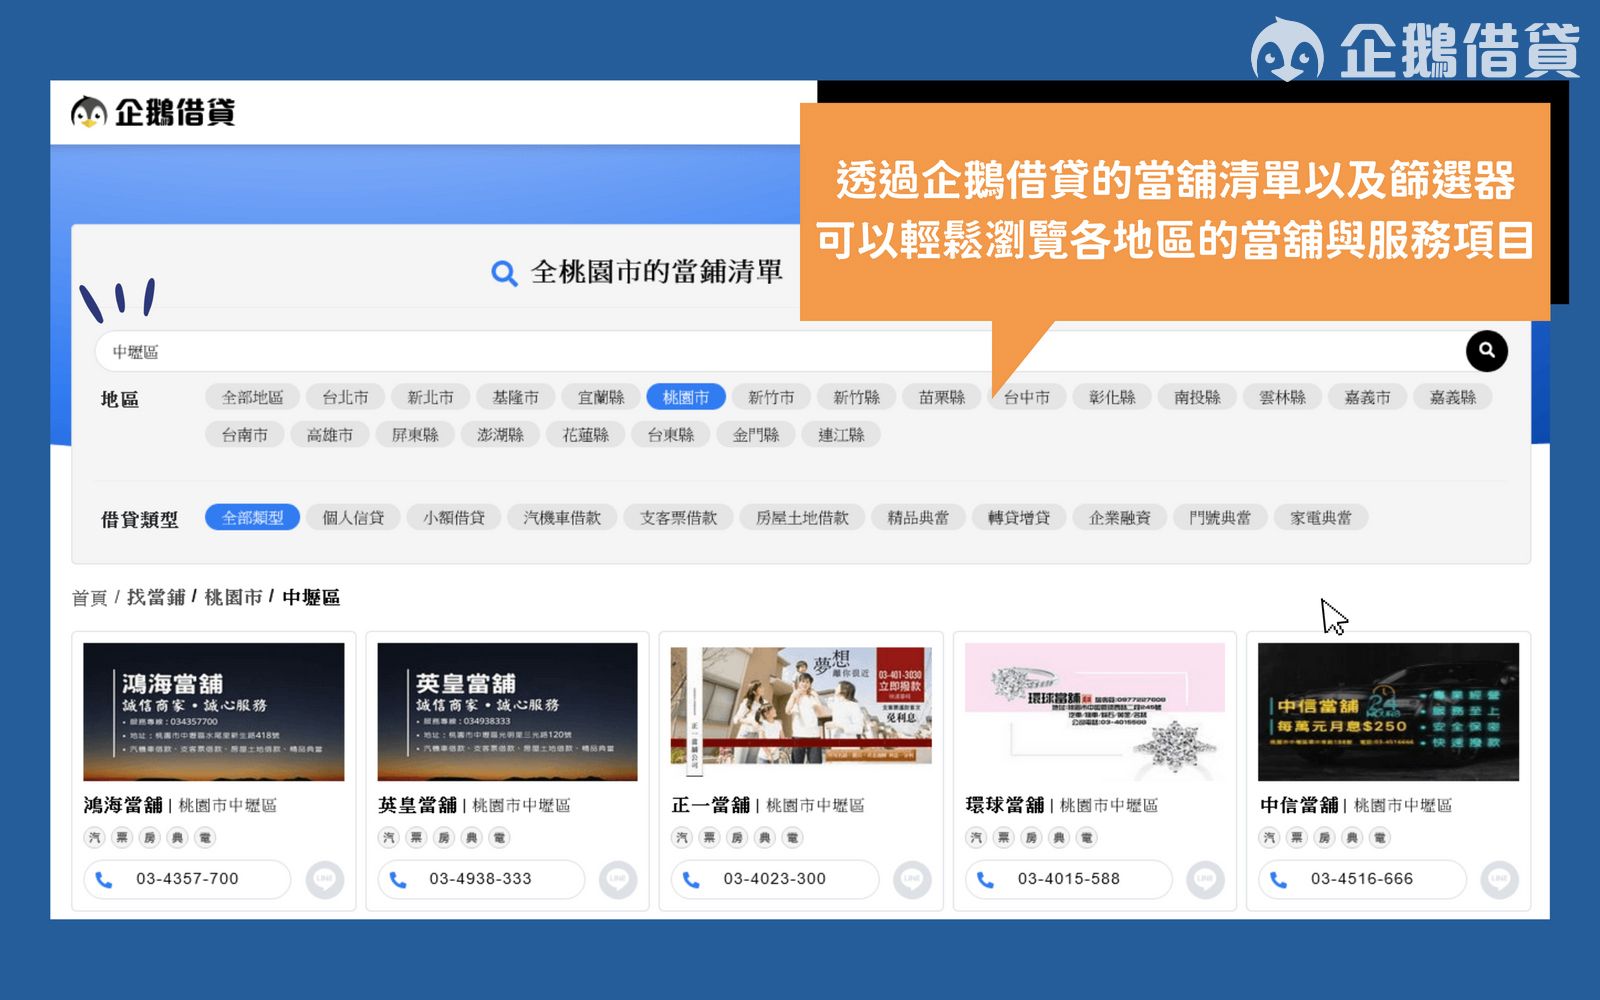Viewport: 1600px width, 1000px height.
Task: Open LINE chat icon on 英皇當舖 card
Action: click(x=618, y=880)
